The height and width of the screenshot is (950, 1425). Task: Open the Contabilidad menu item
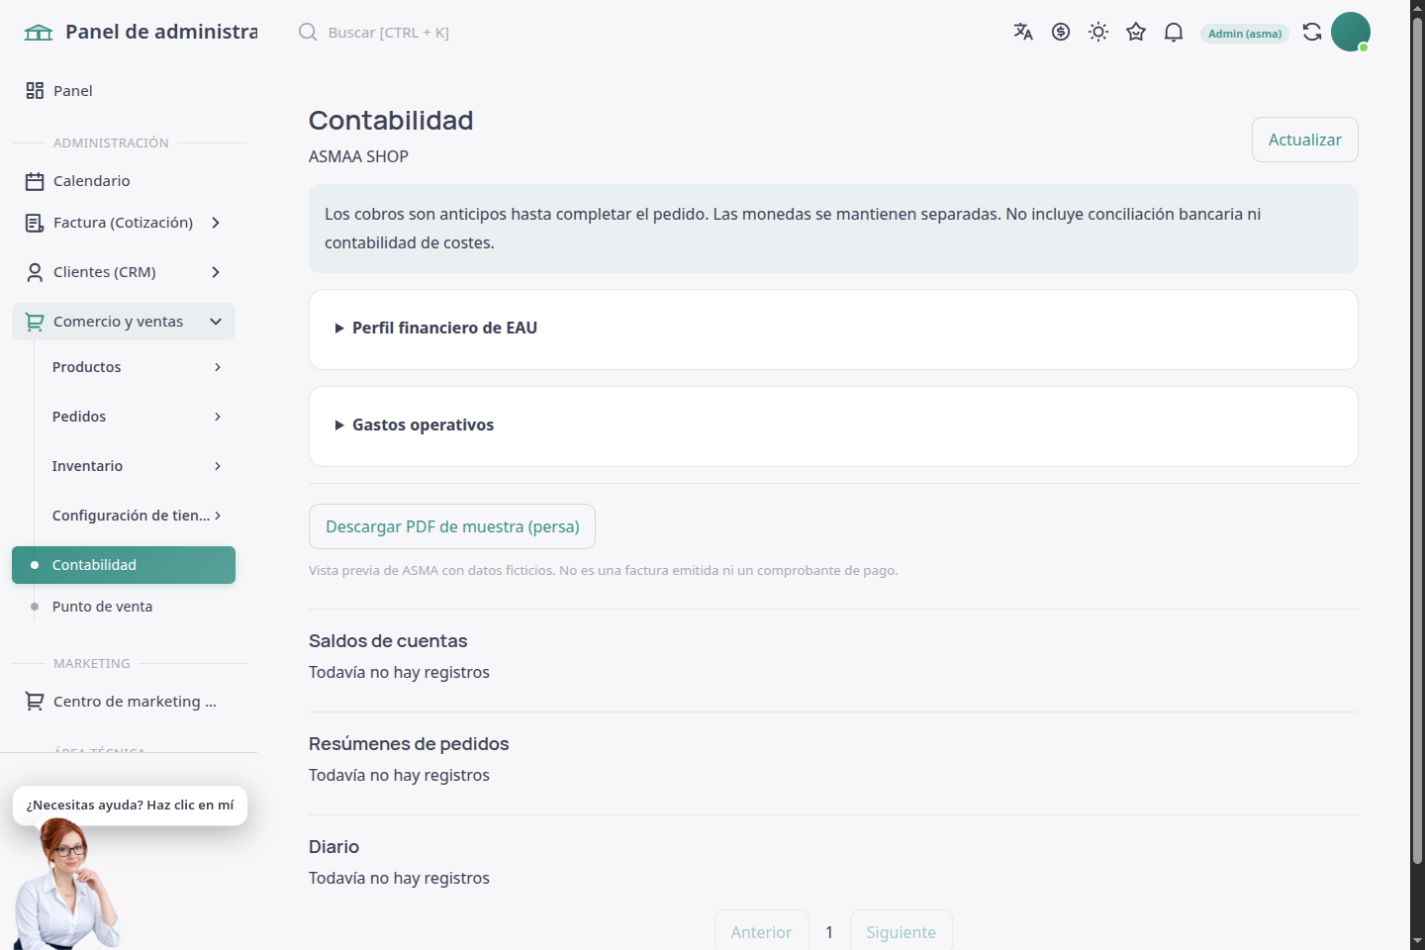pos(124,565)
